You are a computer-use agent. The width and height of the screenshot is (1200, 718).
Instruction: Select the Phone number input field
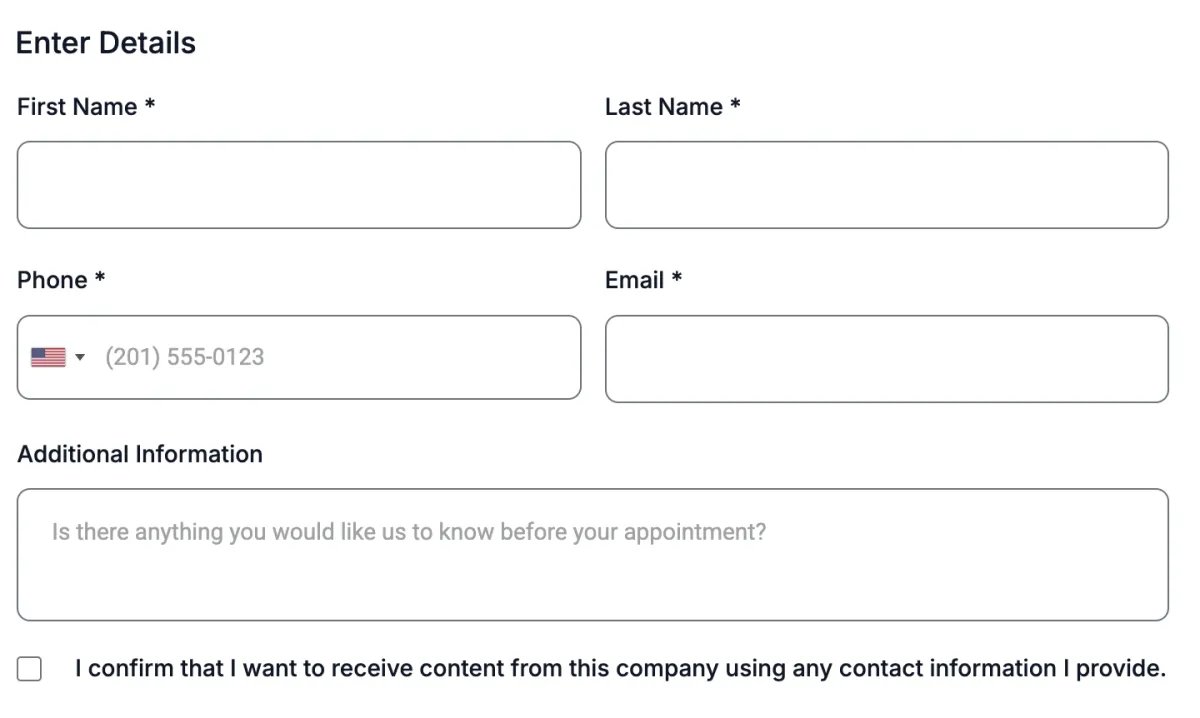pos(340,357)
